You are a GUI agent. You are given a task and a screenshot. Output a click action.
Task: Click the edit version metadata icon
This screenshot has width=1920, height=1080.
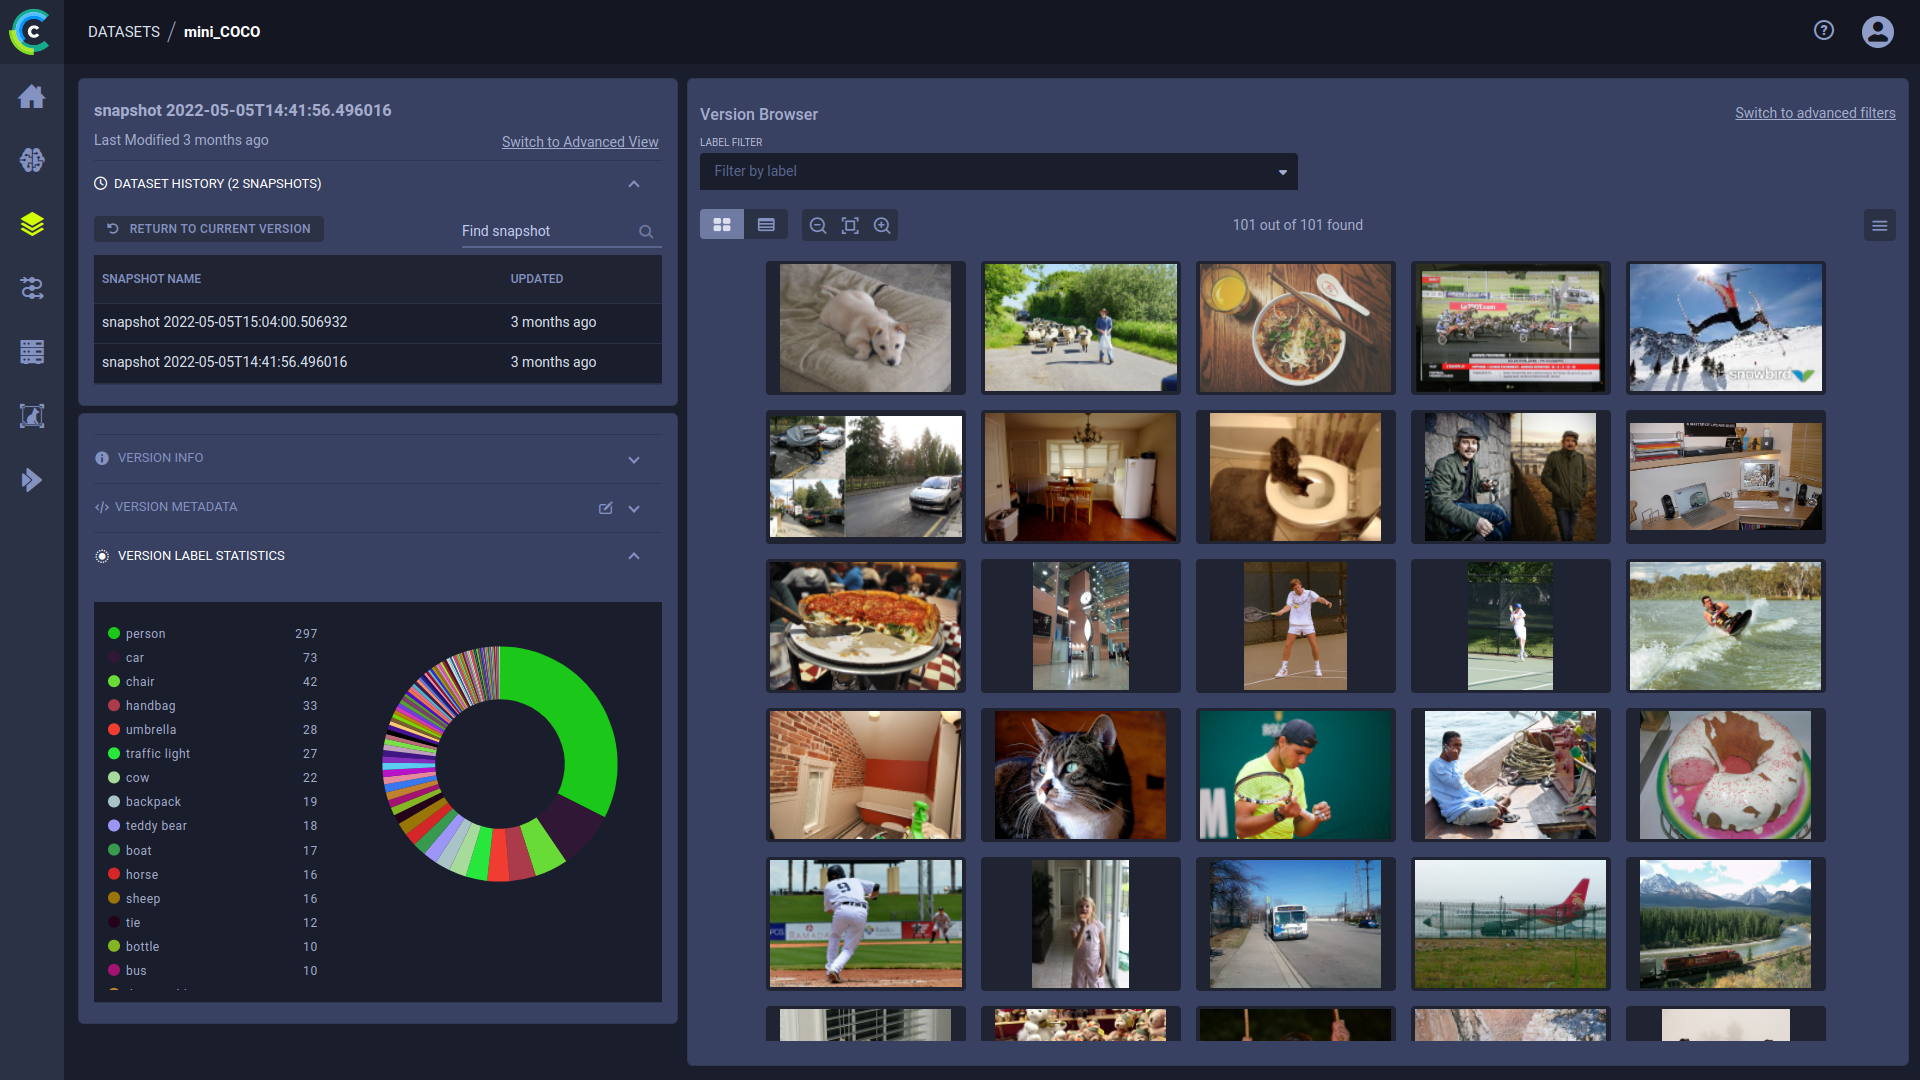tap(605, 508)
